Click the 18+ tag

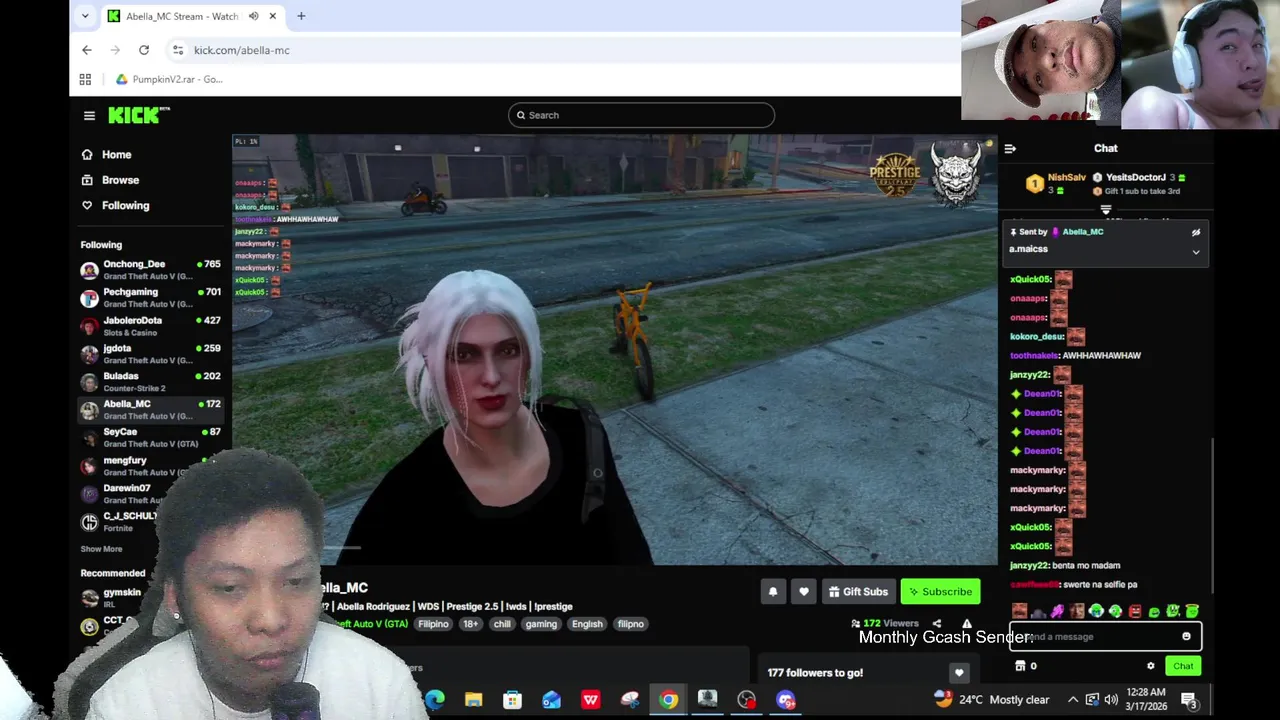470,624
